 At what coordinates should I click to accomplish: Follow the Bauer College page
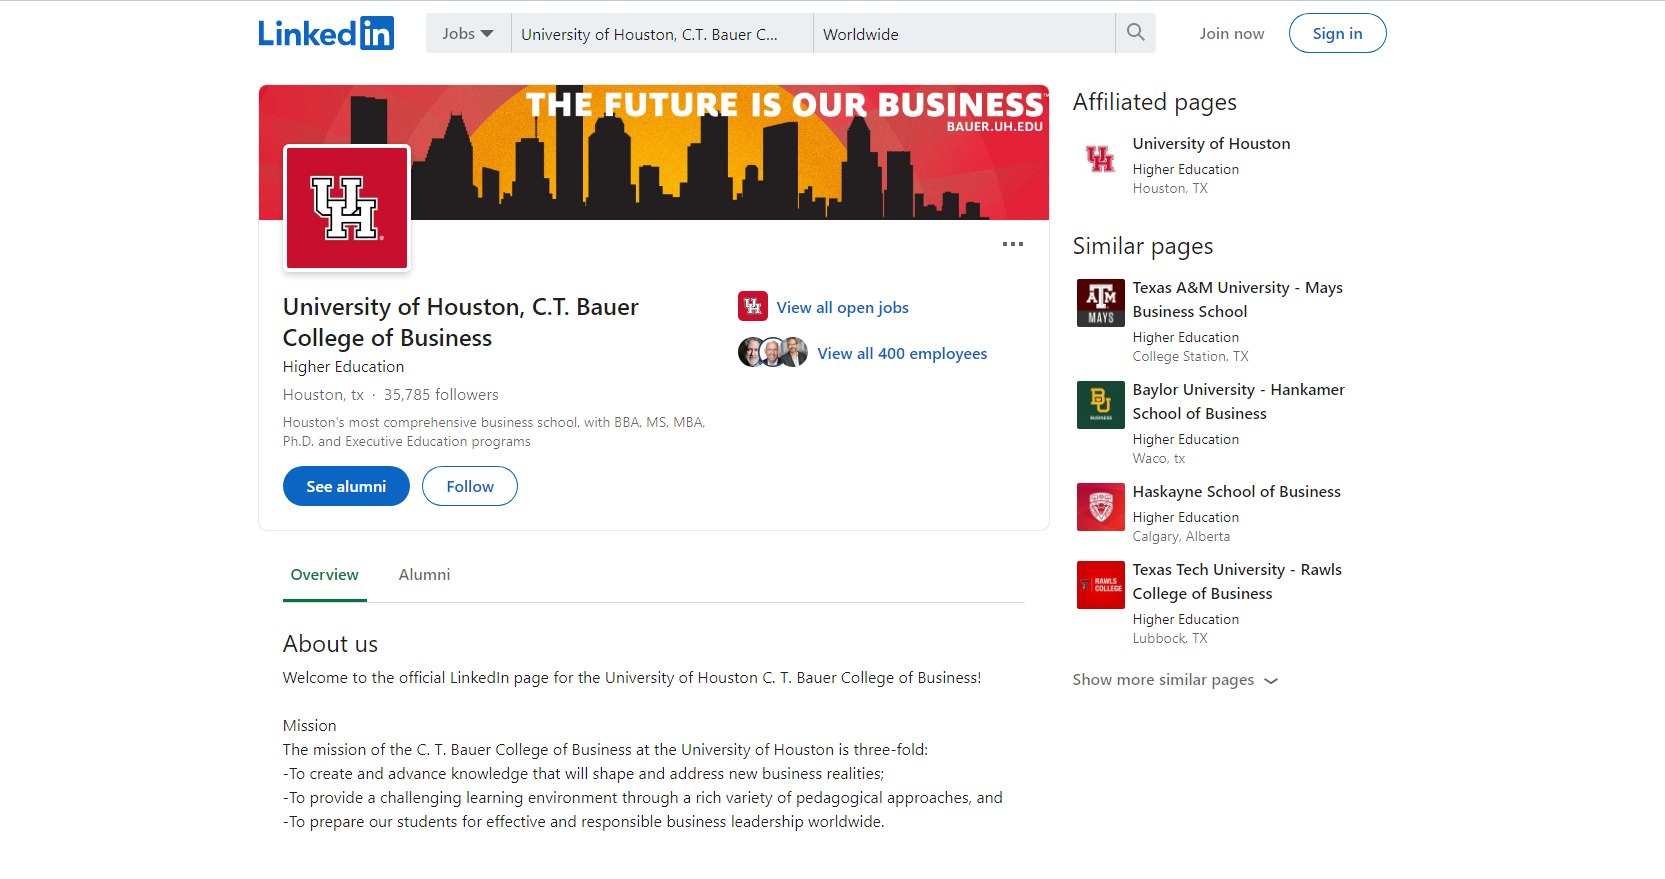tap(470, 486)
